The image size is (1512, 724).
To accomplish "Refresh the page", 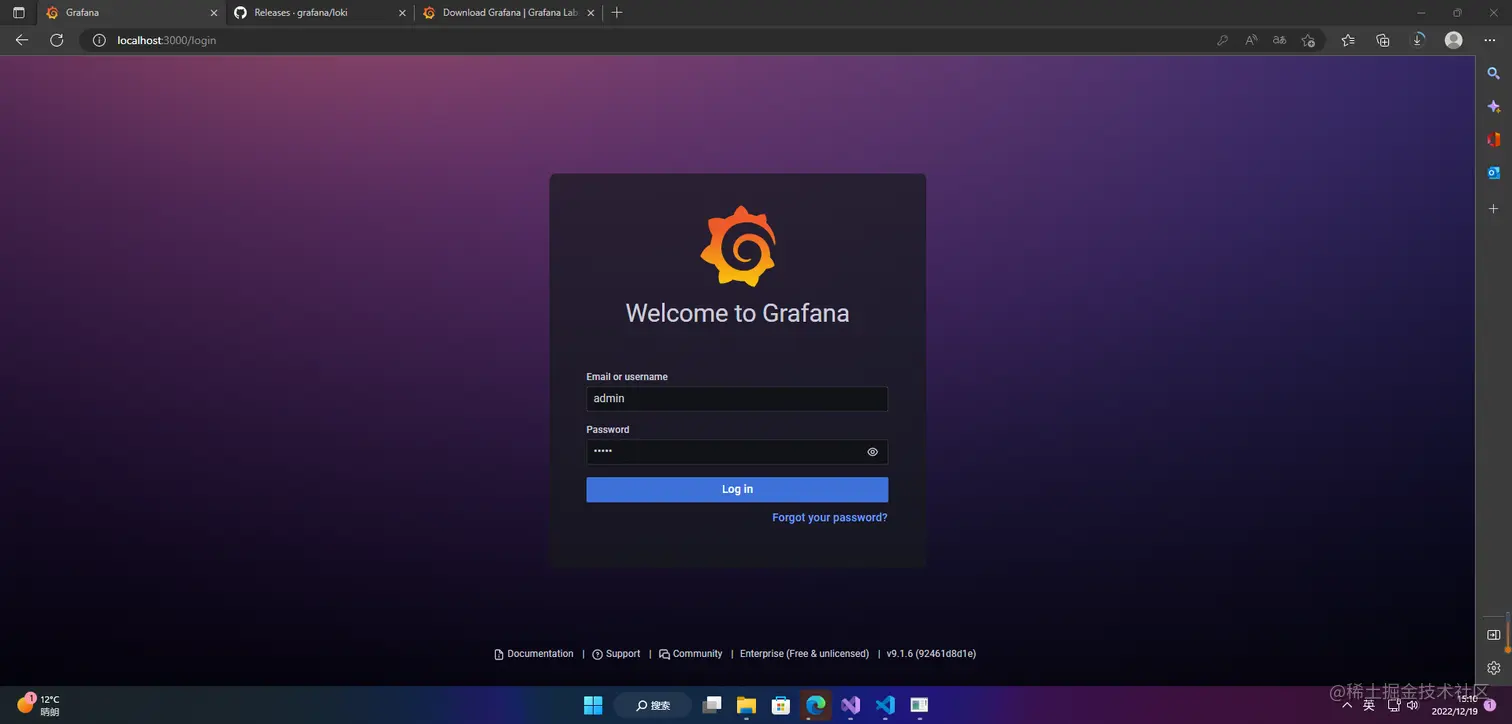I will (57, 40).
